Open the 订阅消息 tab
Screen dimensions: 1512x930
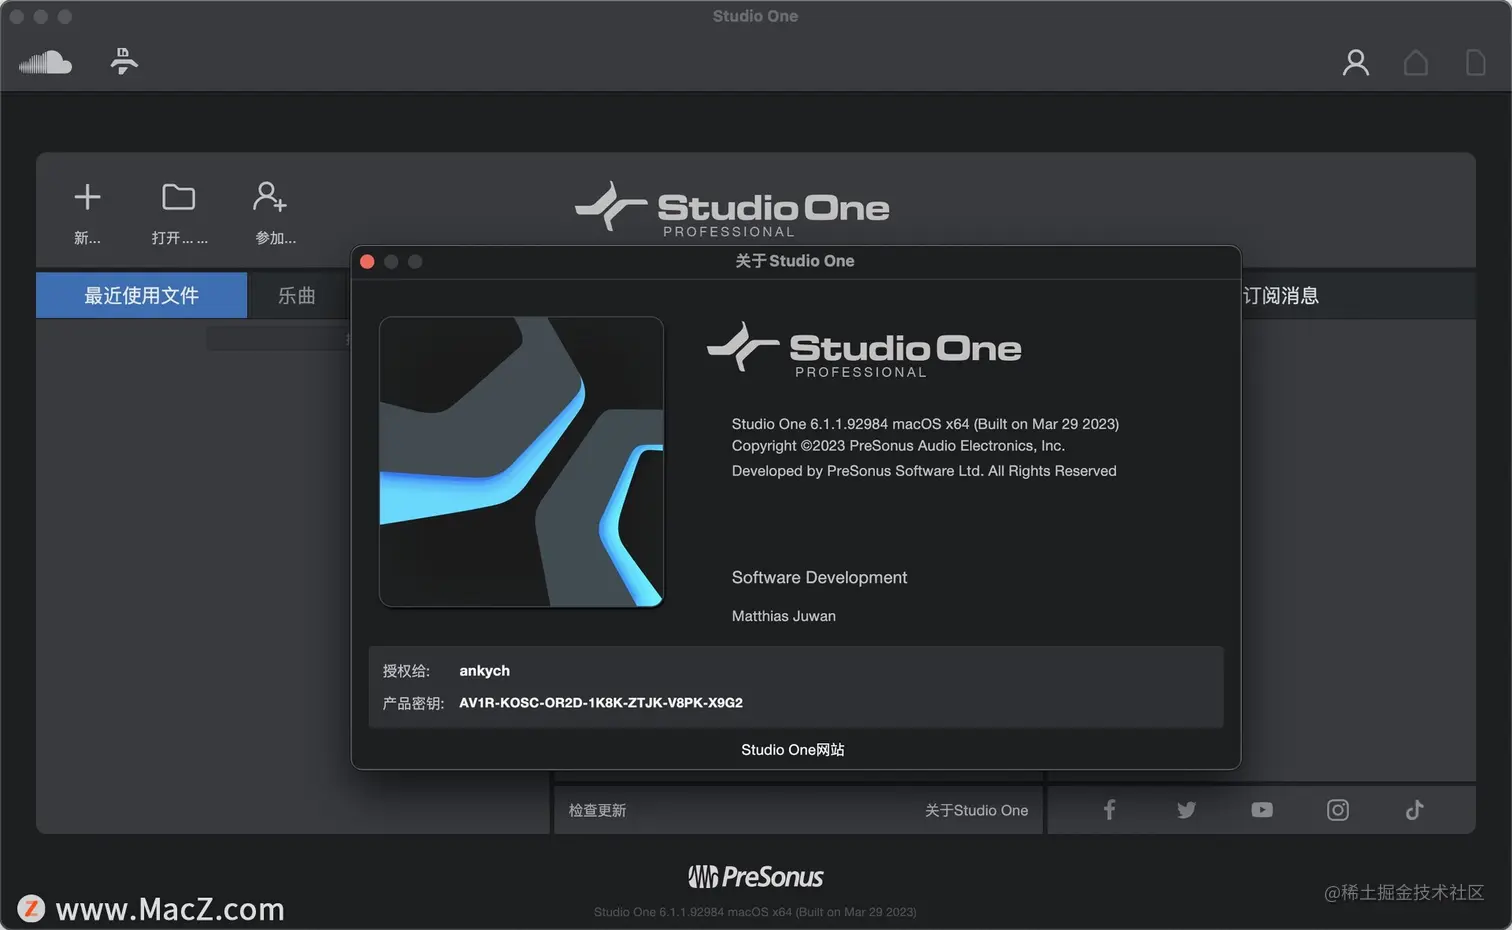coord(1281,295)
